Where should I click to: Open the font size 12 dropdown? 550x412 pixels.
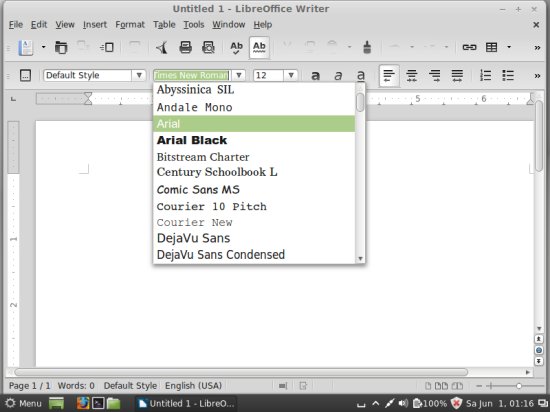(291, 75)
